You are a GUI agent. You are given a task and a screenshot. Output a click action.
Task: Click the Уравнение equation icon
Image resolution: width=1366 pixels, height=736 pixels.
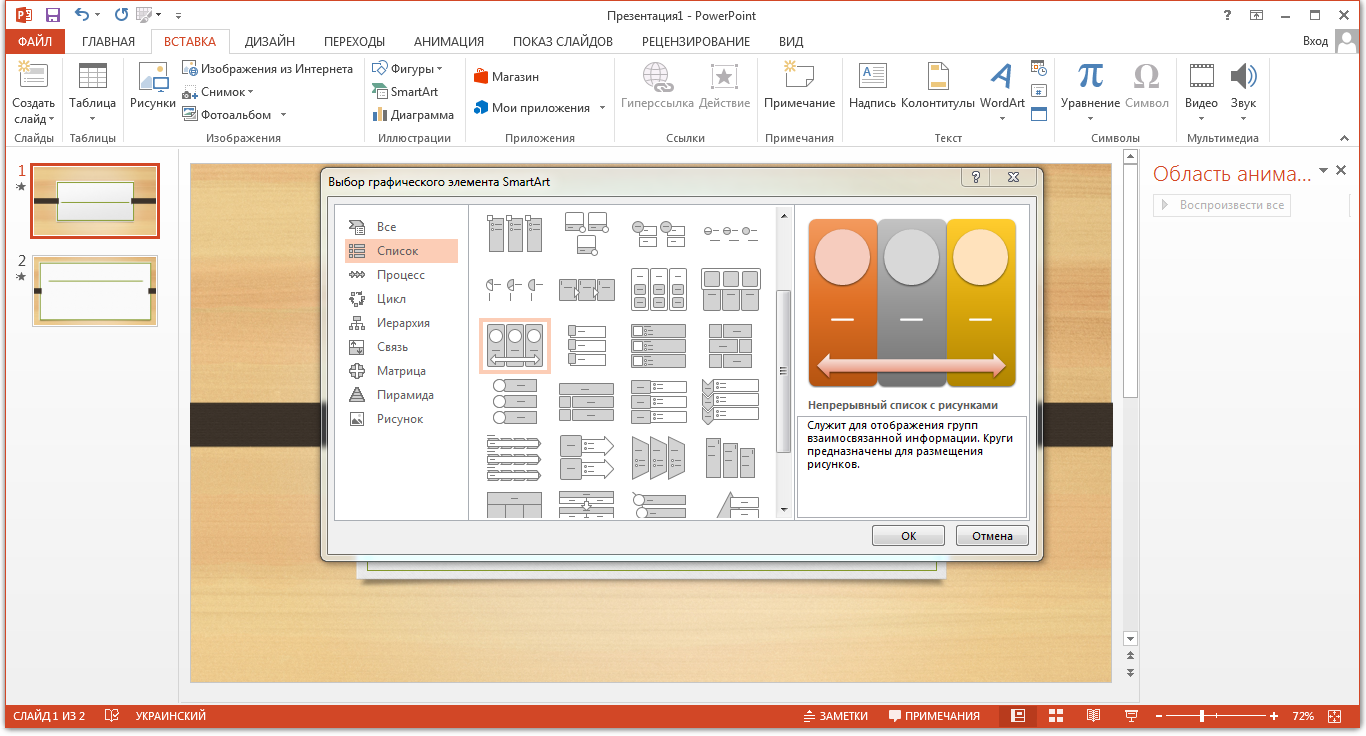click(1090, 78)
